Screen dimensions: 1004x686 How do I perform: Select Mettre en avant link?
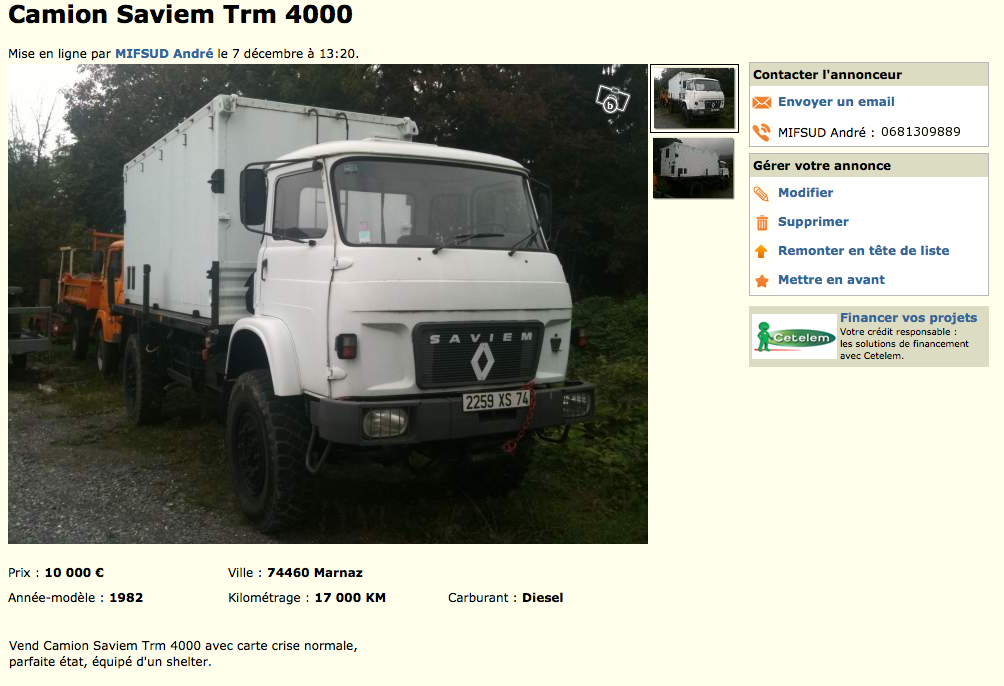click(x=831, y=279)
